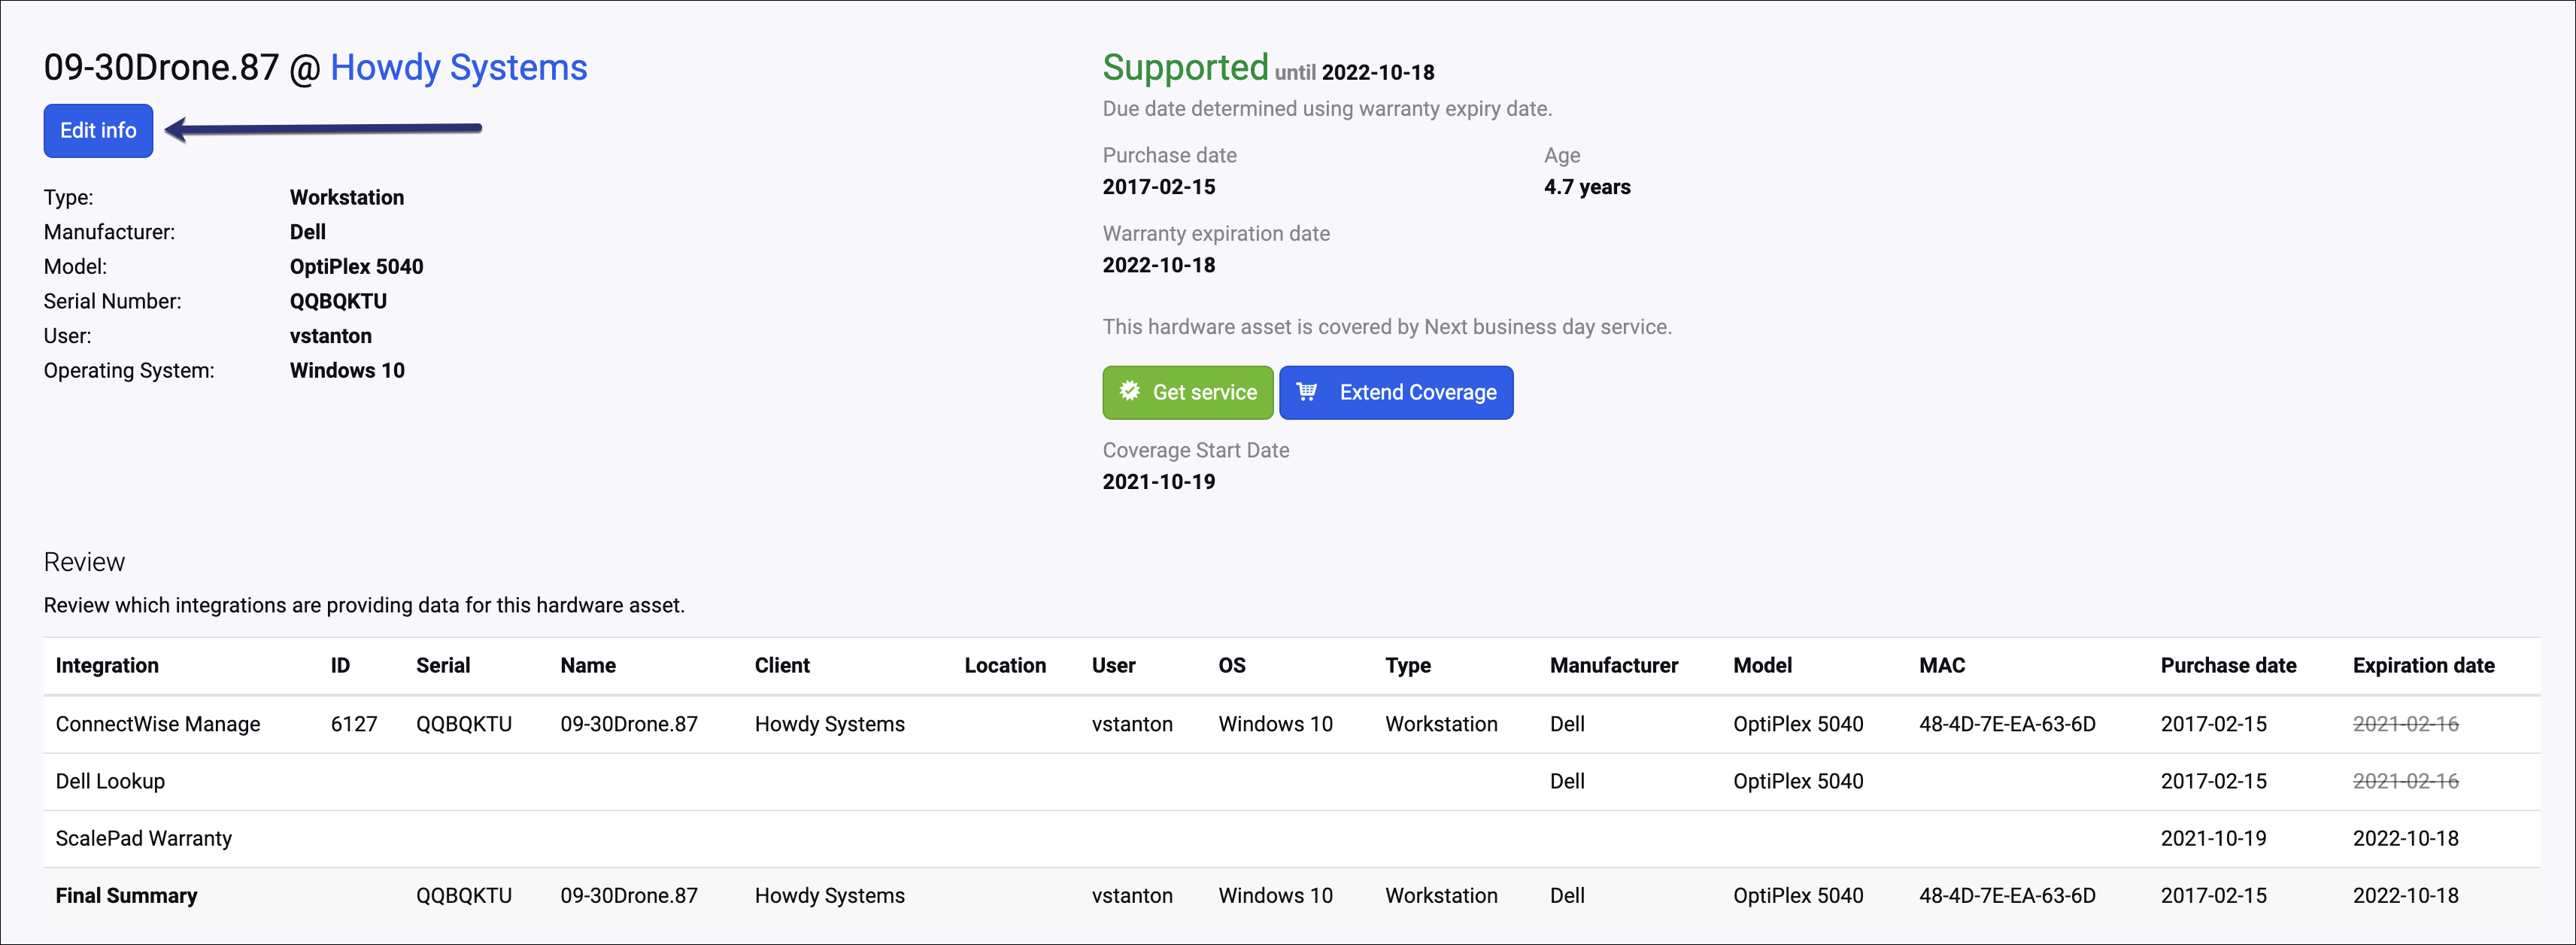Click Final Summary expiration date 2022-10-18

pyautogui.click(x=2405, y=895)
